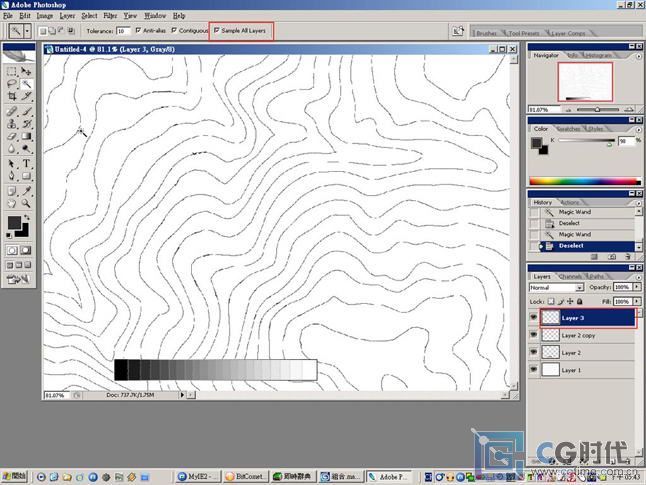The height and width of the screenshot is (485, 646).
Task: Select the Gradient tool
Action: [26, 136]
